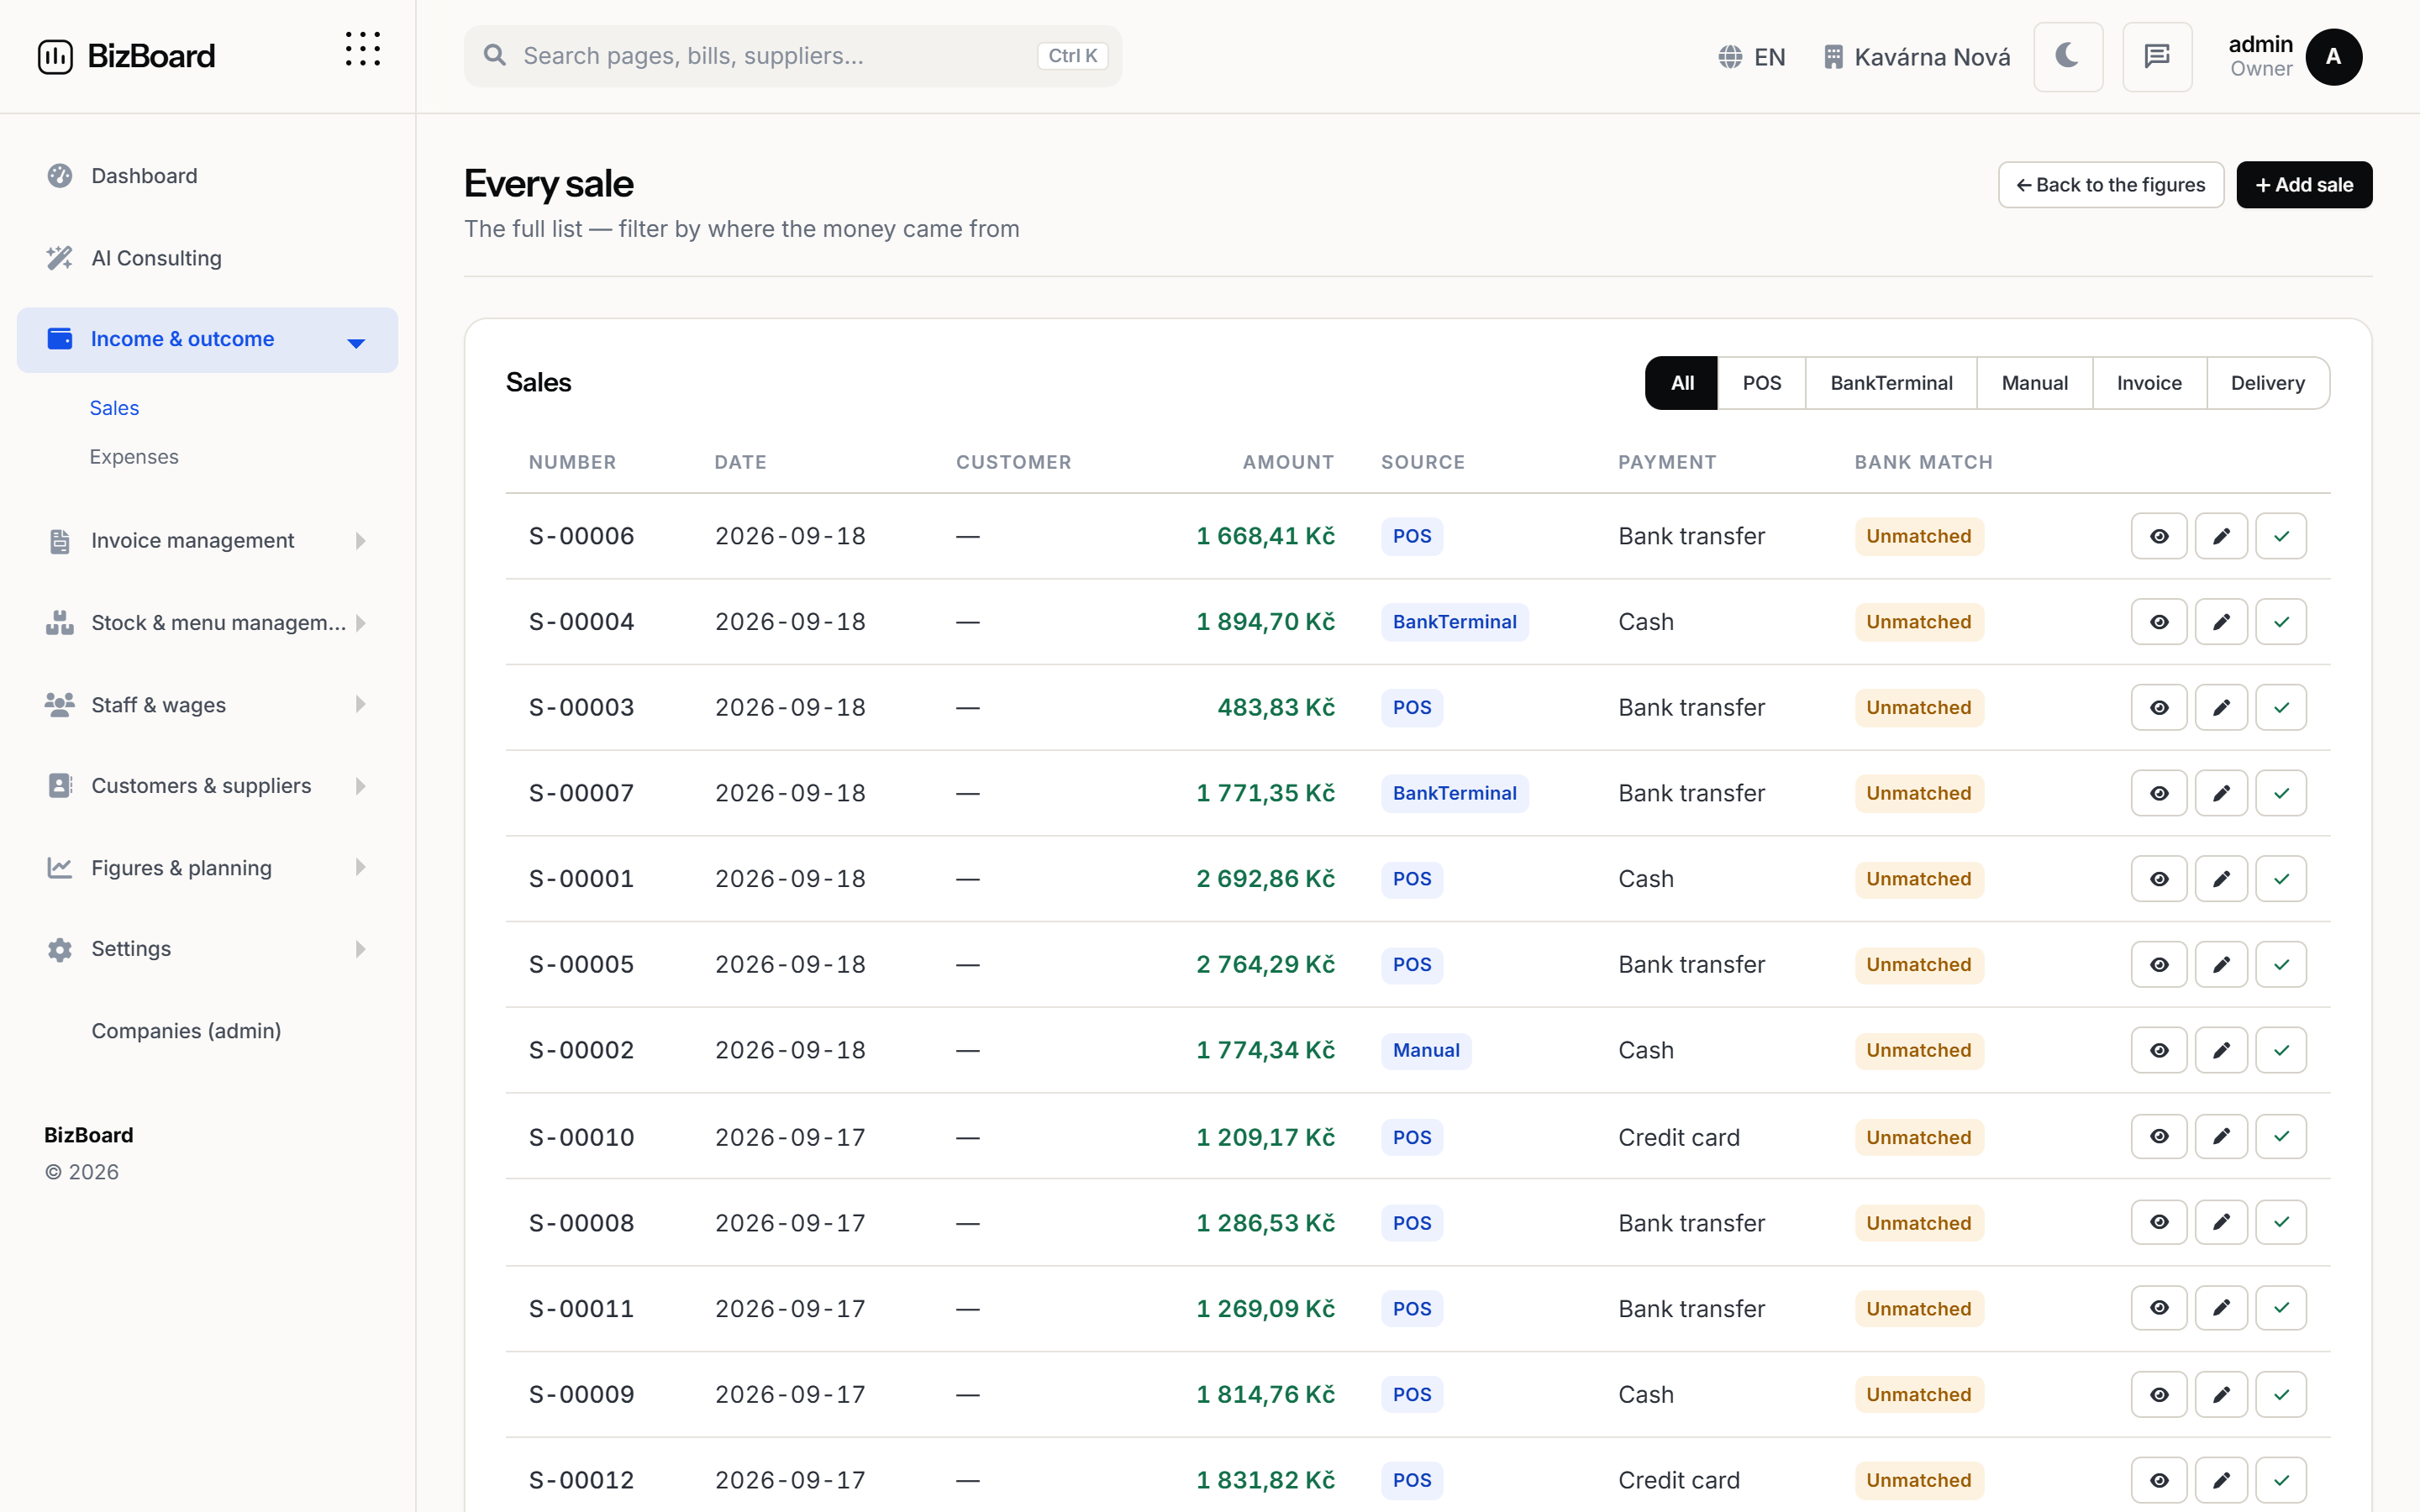View sale S-00007 with eye icon
Image resolution: width=2420 pixels, height=1512 pixels.
[x=2159, y=793]
